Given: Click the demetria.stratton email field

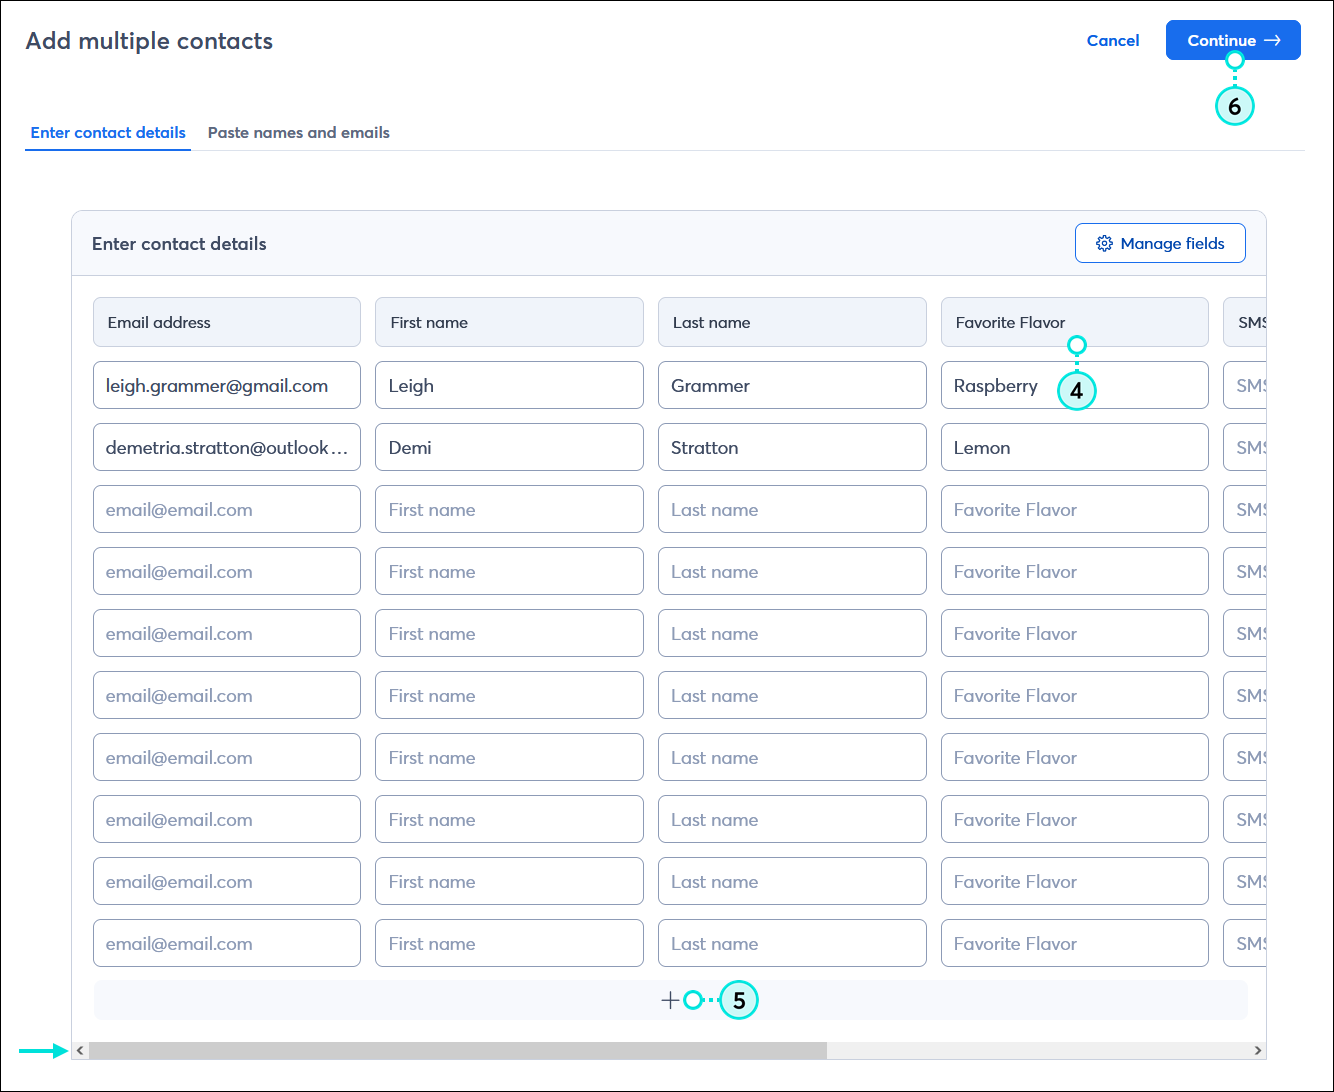Looking at the screenshot, I should point(227,447).
